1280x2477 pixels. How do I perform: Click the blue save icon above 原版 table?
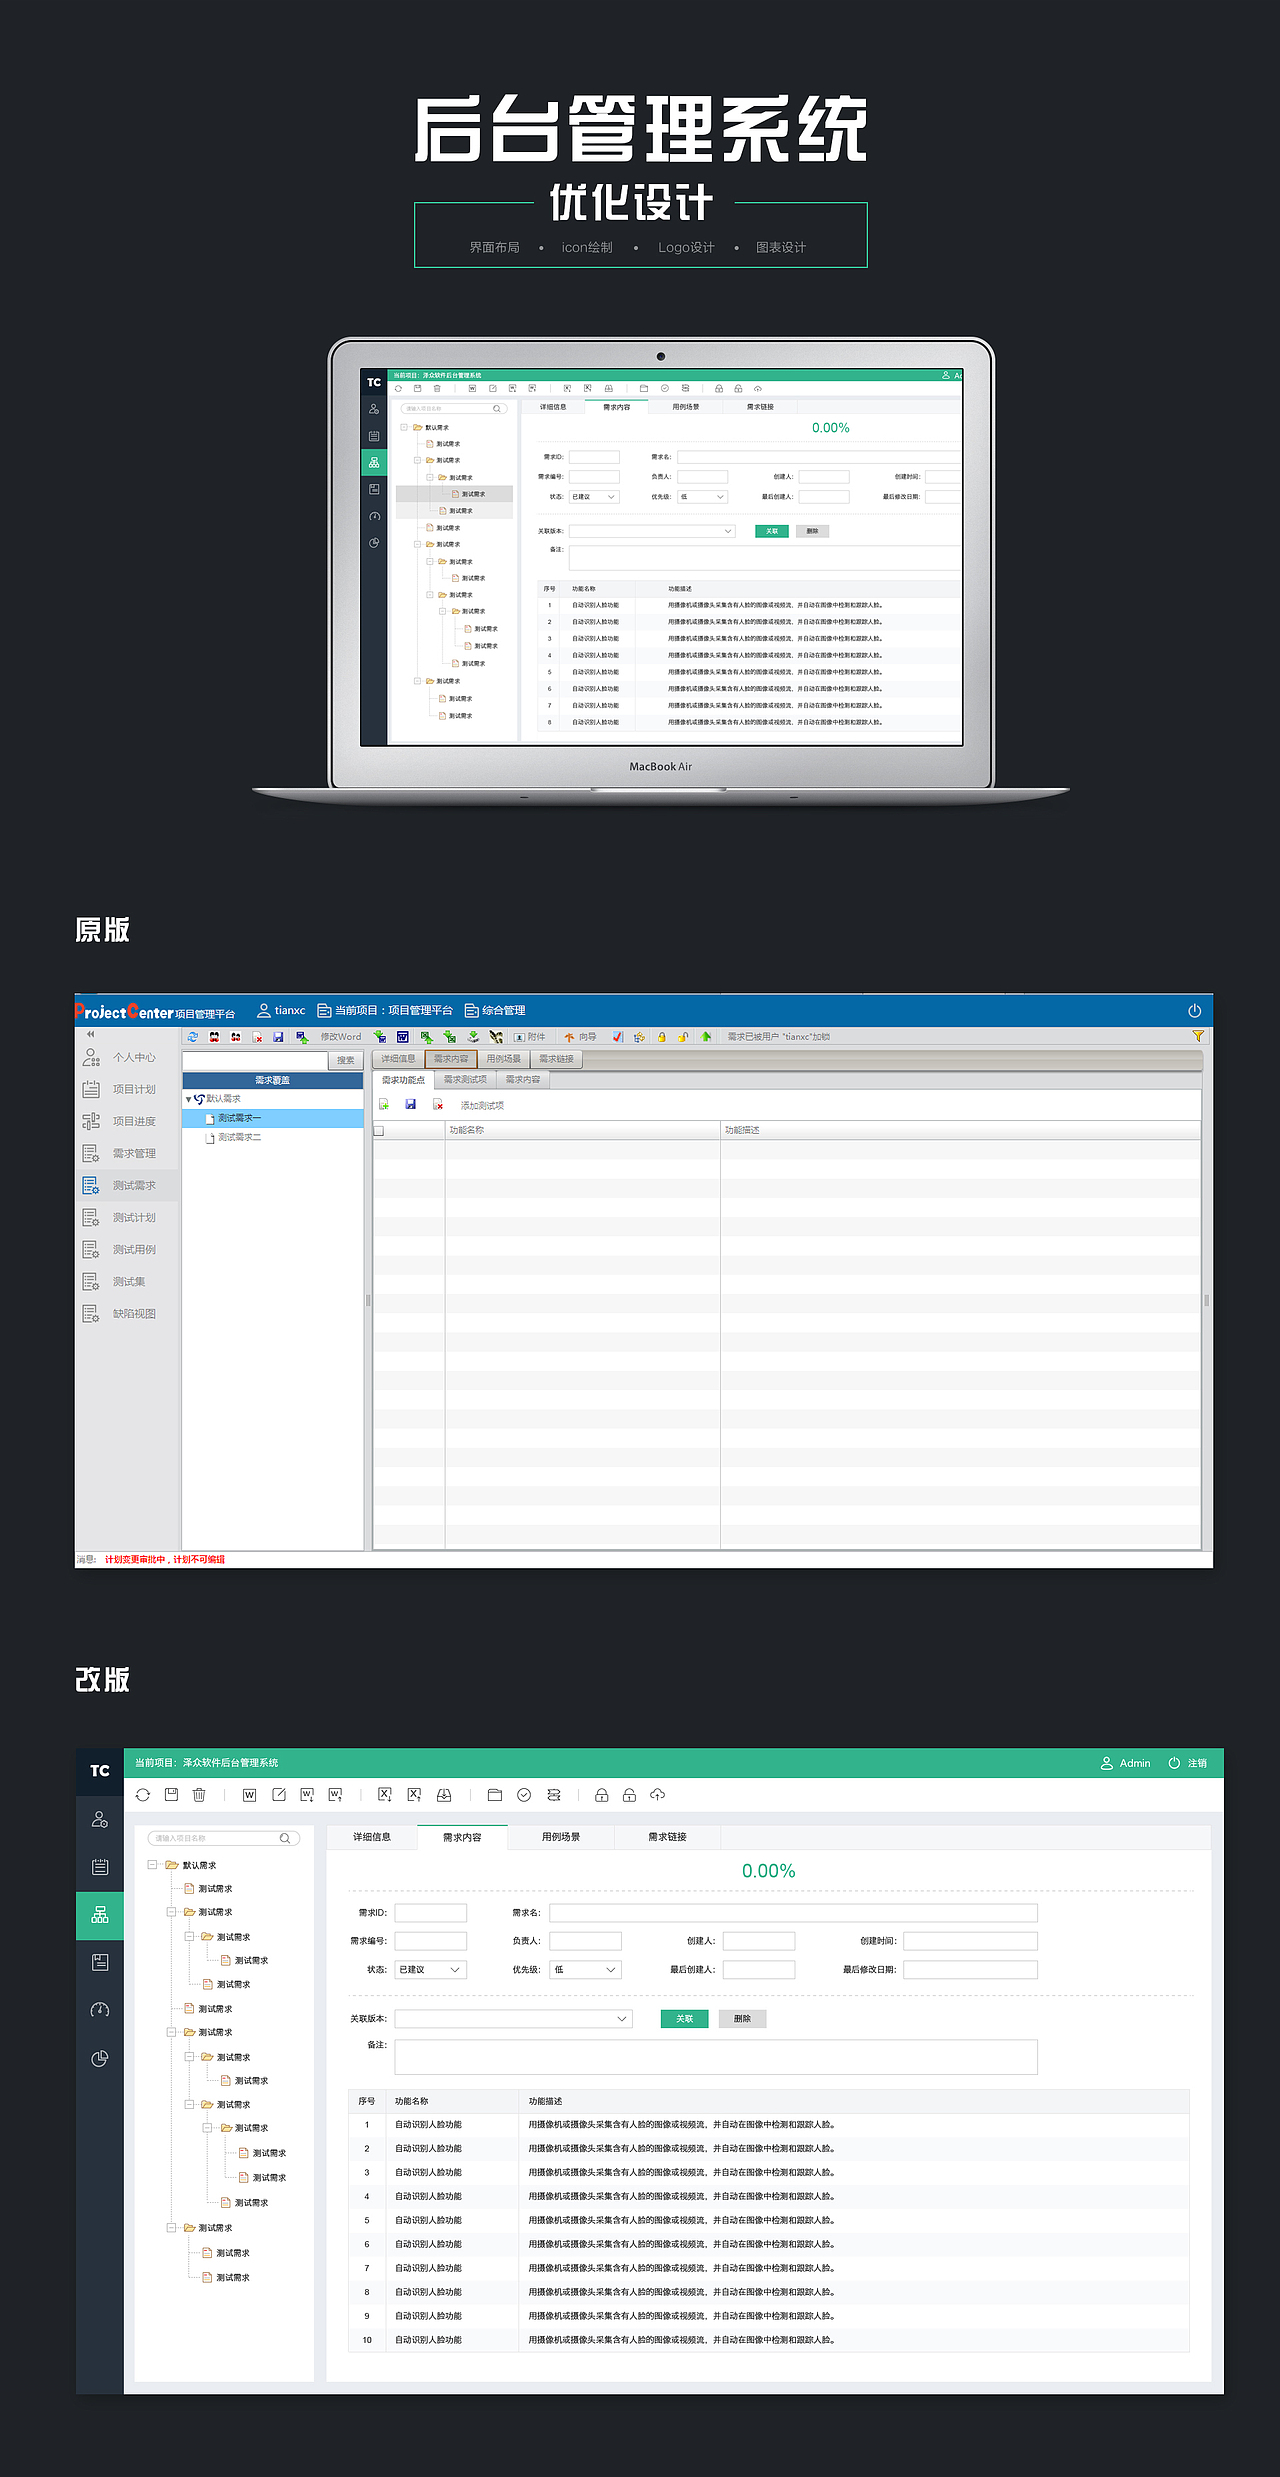(x=410, y=1104)
